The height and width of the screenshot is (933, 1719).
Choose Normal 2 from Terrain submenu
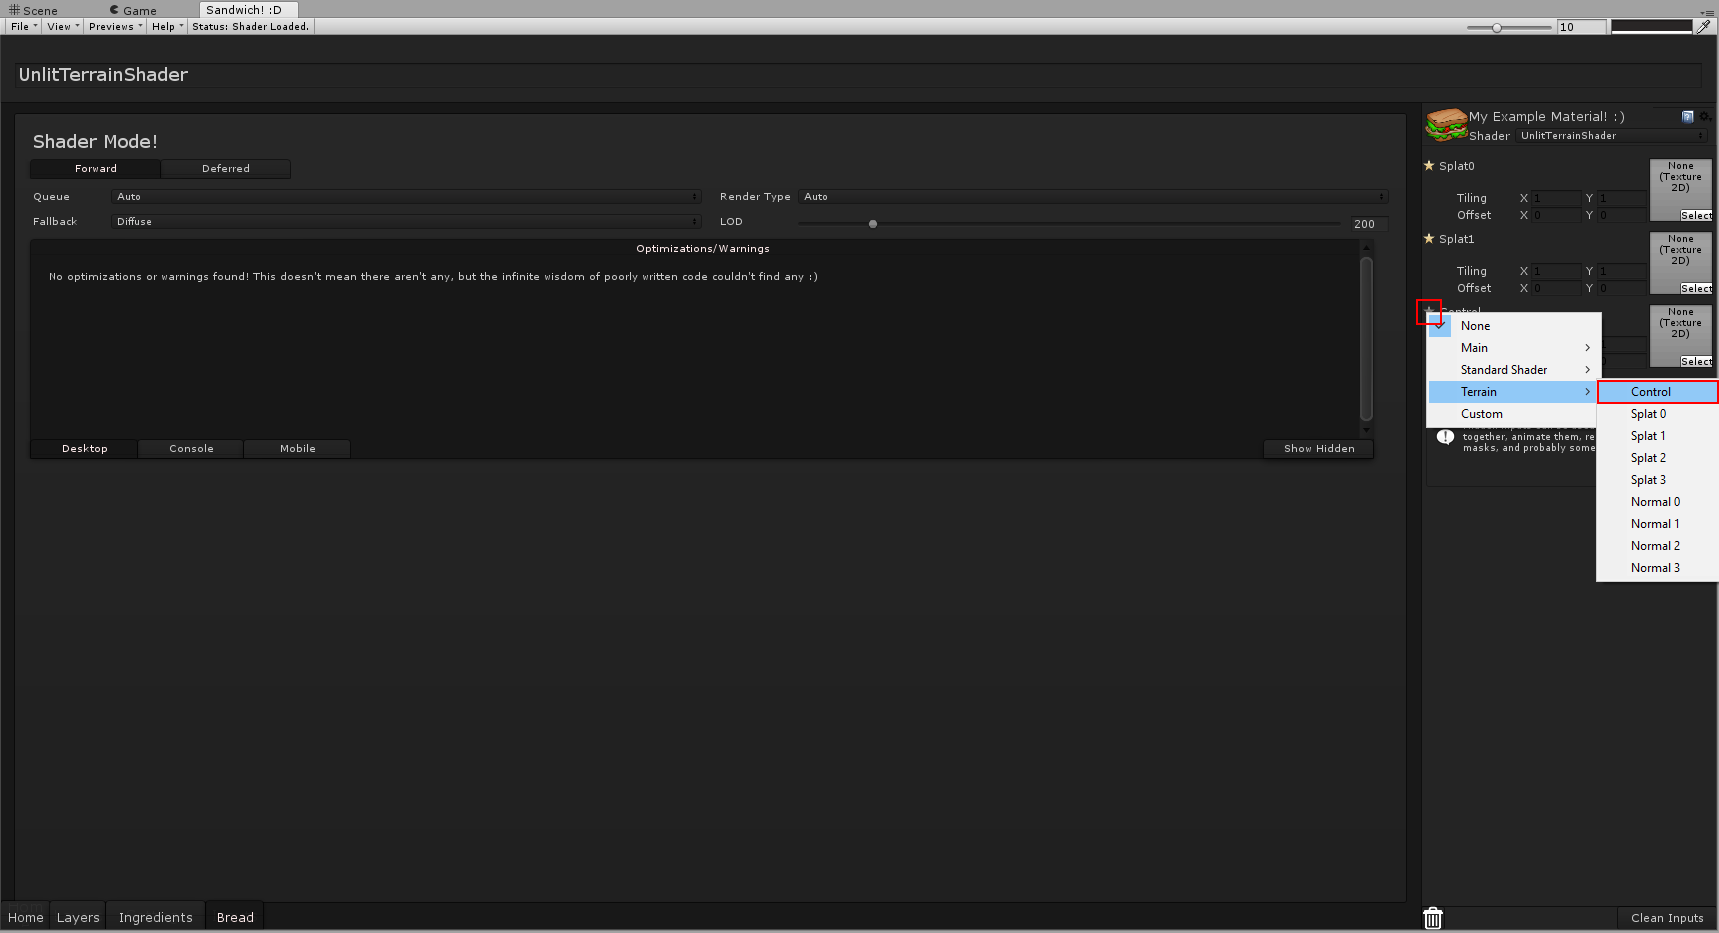pos(1658,546)
